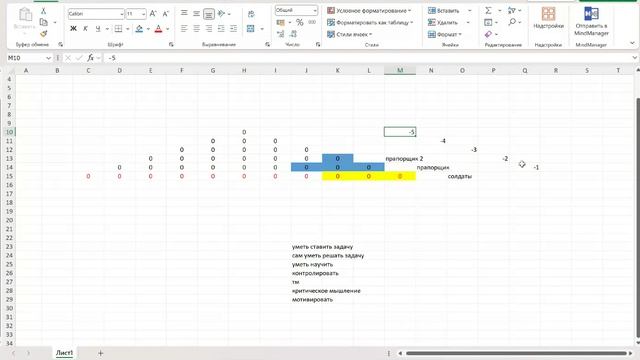Increase font size with the larger A icon
Image resolution: width=640 pixels, height=360 pixels.
point(153,14)
